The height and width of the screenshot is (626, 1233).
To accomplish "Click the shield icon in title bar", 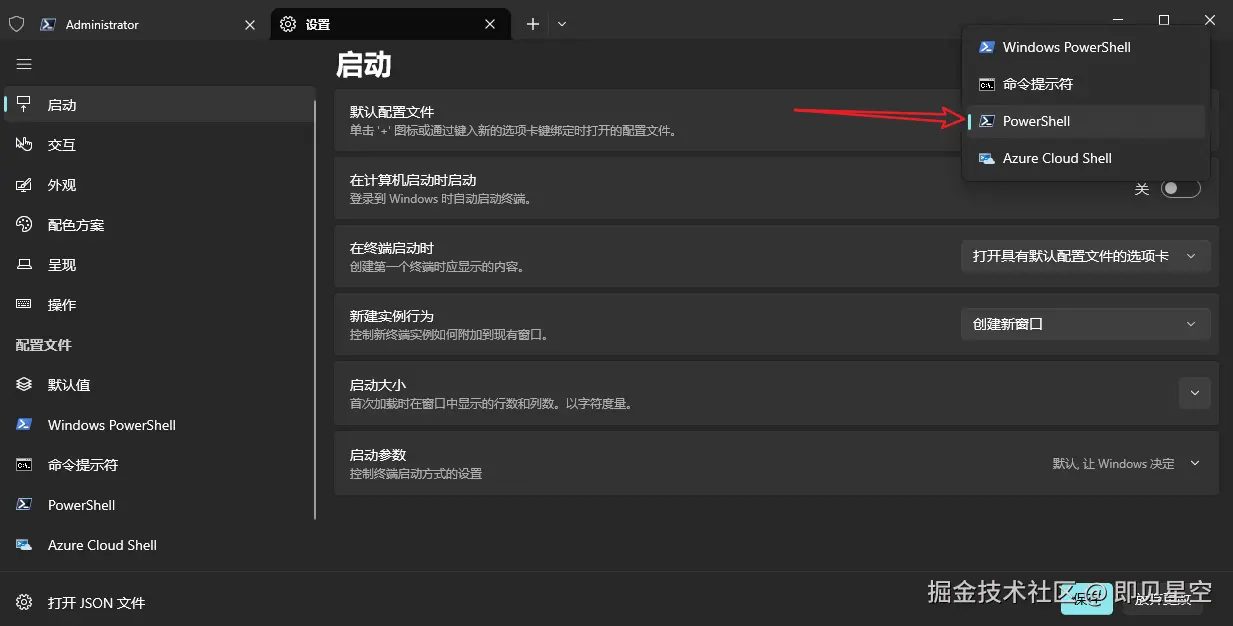I will point(16,24).
